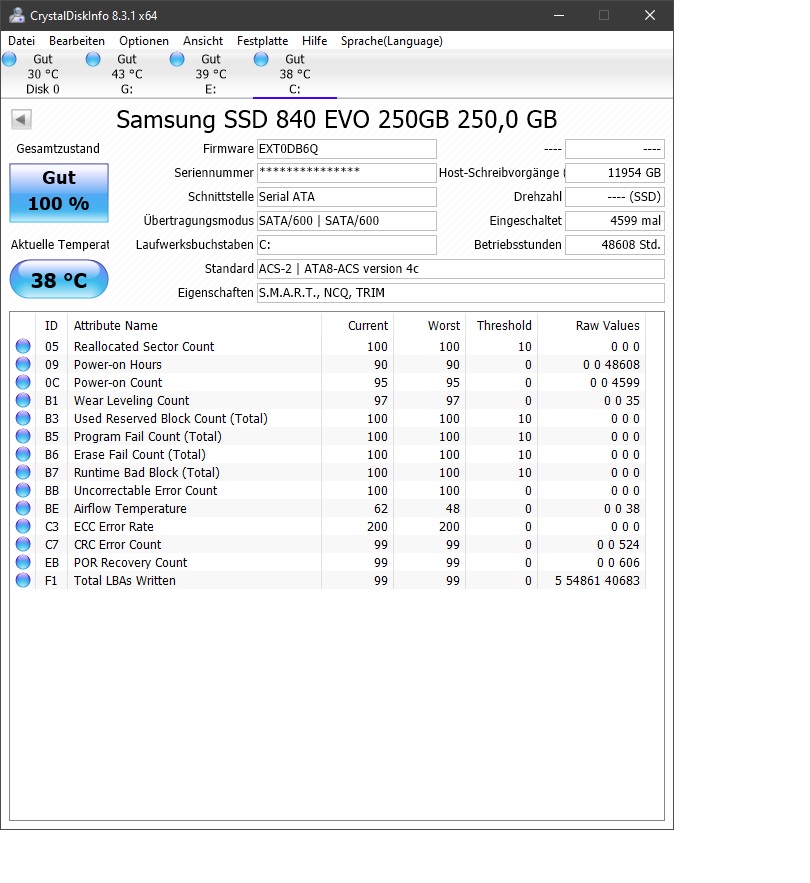The width and height of the screenshot is (810, 883).
Task: Click status orb of Runtime Bad Block row
Action: pos(23,472)
